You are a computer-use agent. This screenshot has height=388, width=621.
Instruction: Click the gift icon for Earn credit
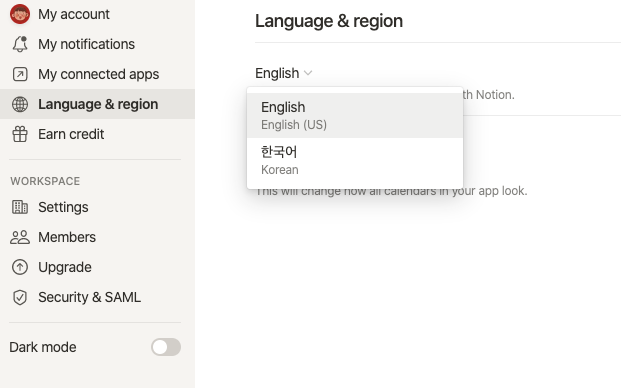tap(20, 134)
